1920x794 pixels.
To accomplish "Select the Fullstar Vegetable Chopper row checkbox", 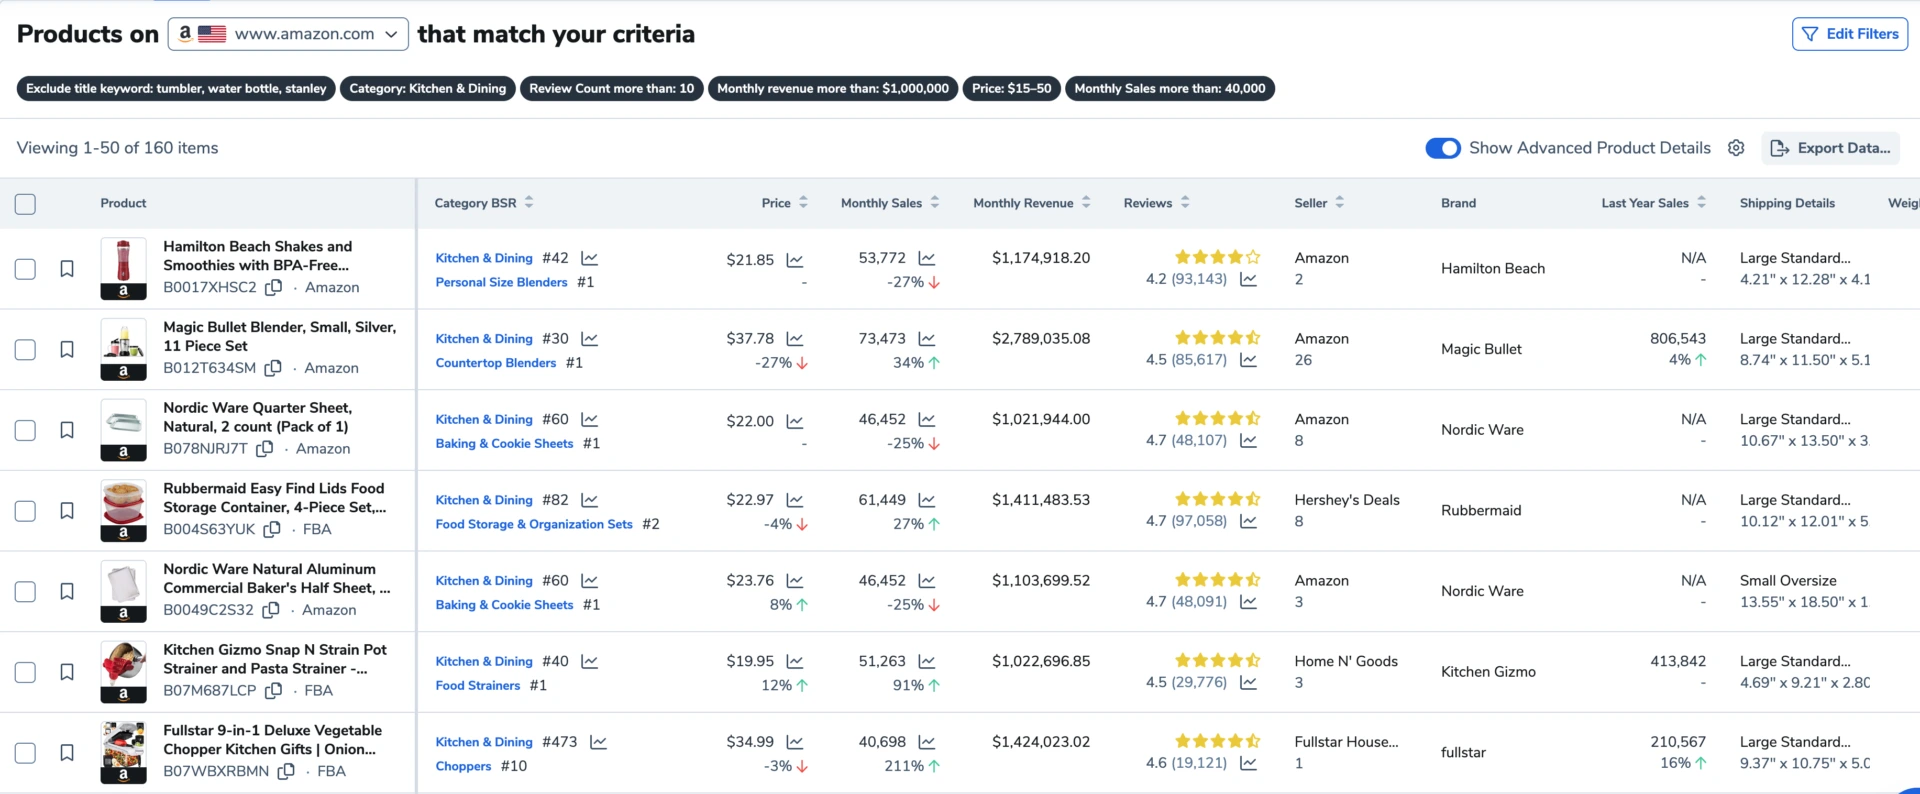I will [25, 753].
